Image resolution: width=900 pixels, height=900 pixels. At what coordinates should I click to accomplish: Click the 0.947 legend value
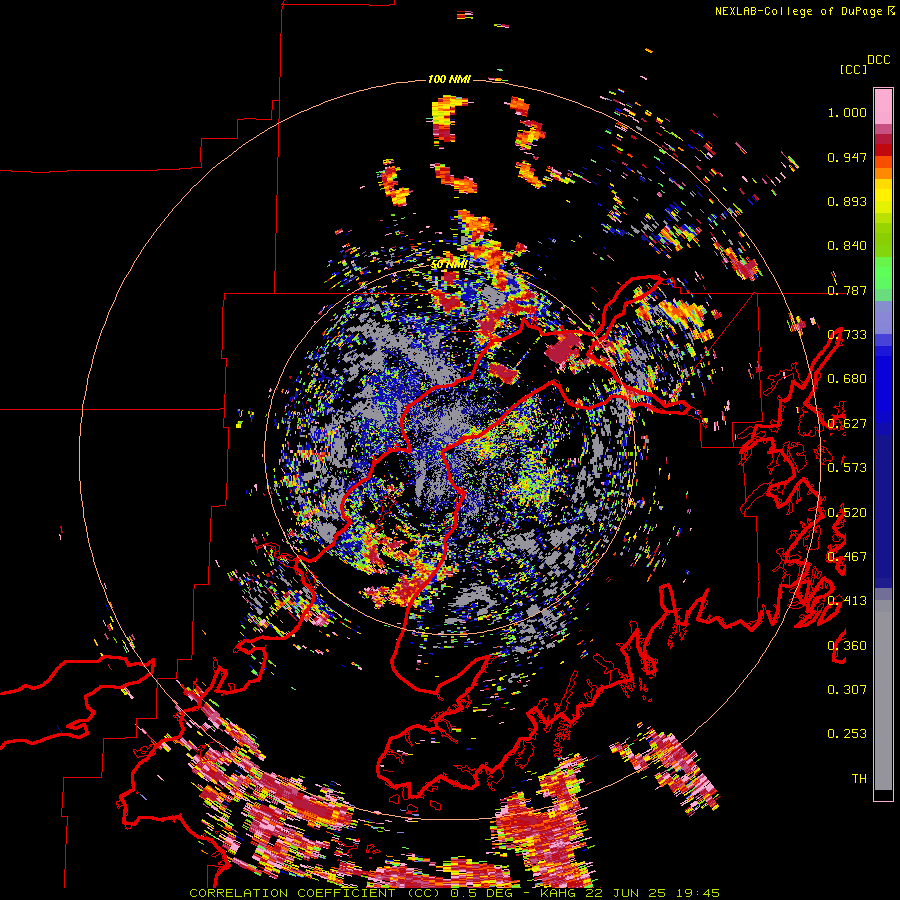(x=847, y=157)
